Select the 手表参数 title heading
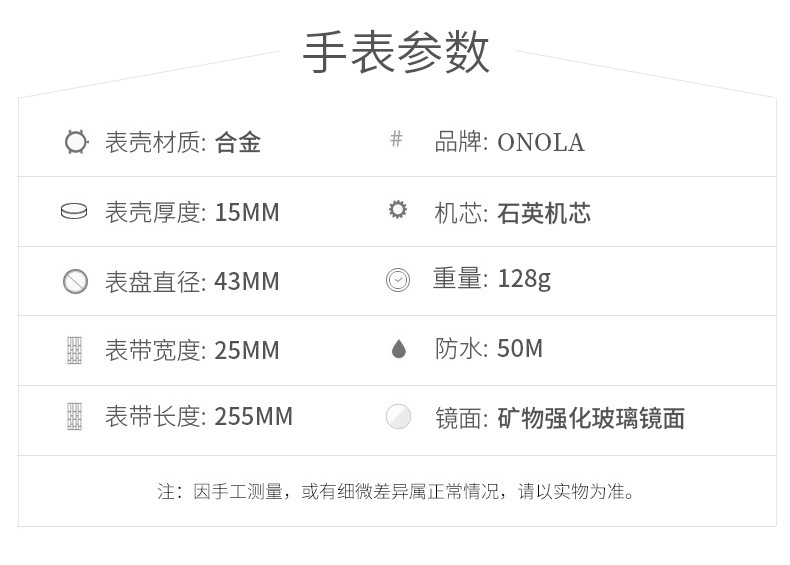The width and height of the screenshot is (790, 565). click(x=396, y=52)
